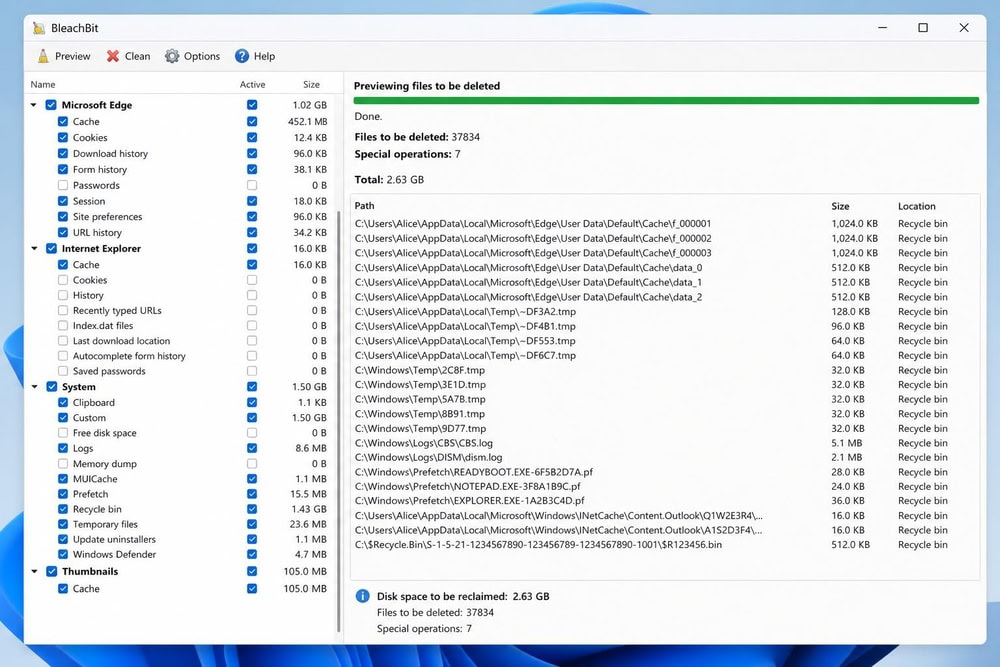Click the blue info icon beside Disk space

coord(362,596)
